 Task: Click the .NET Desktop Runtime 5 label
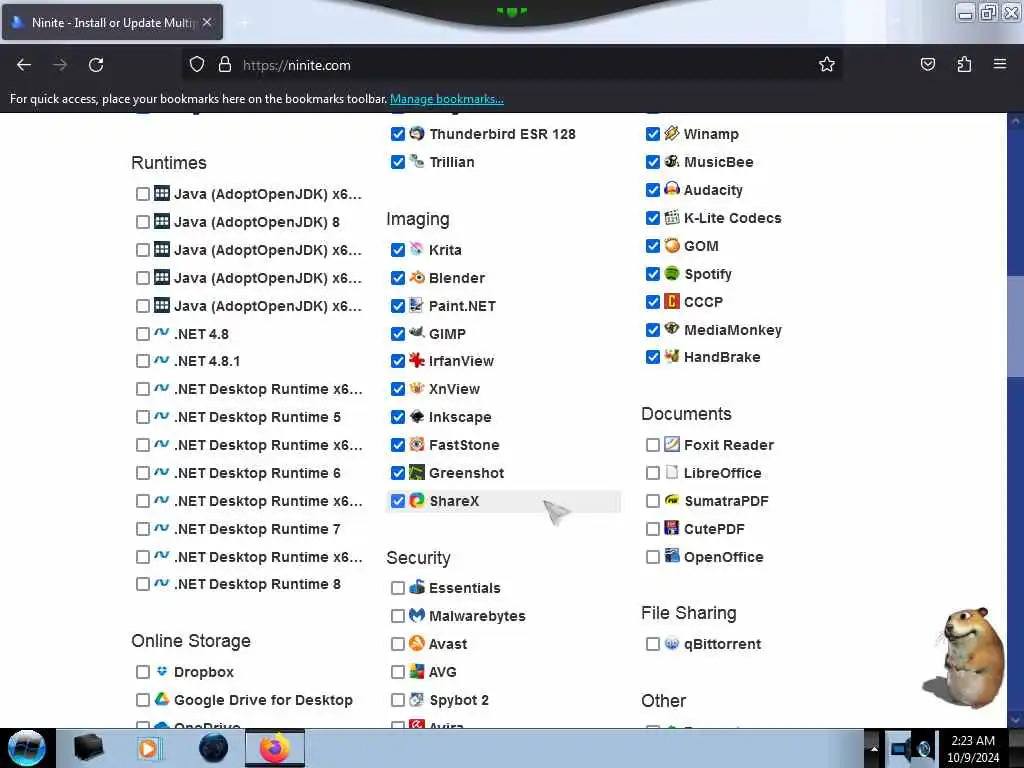pos(257,417)
